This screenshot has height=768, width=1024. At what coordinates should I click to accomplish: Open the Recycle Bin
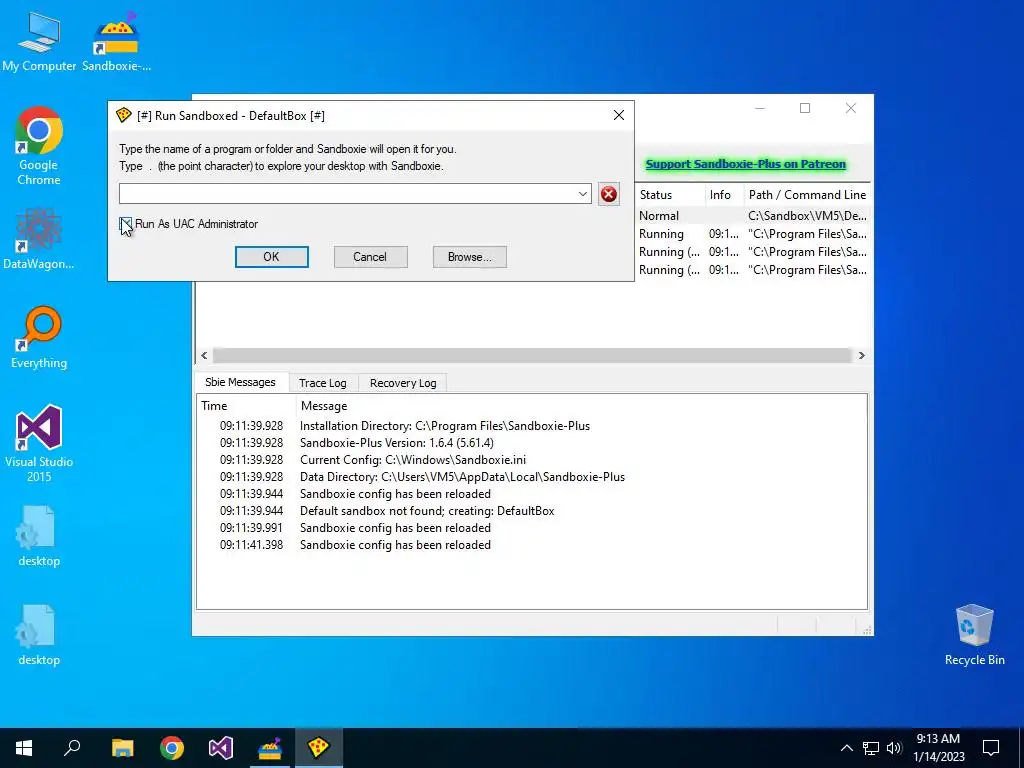pyautogui.click(x=974, y=635)
